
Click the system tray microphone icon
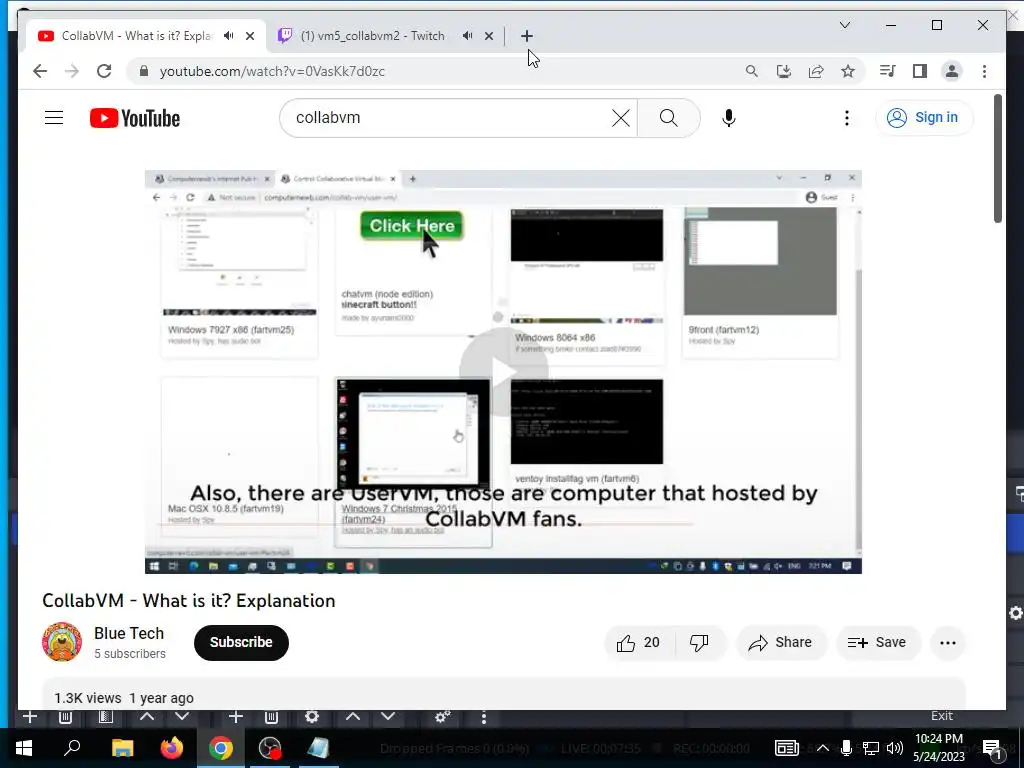(x=846, y=748)
